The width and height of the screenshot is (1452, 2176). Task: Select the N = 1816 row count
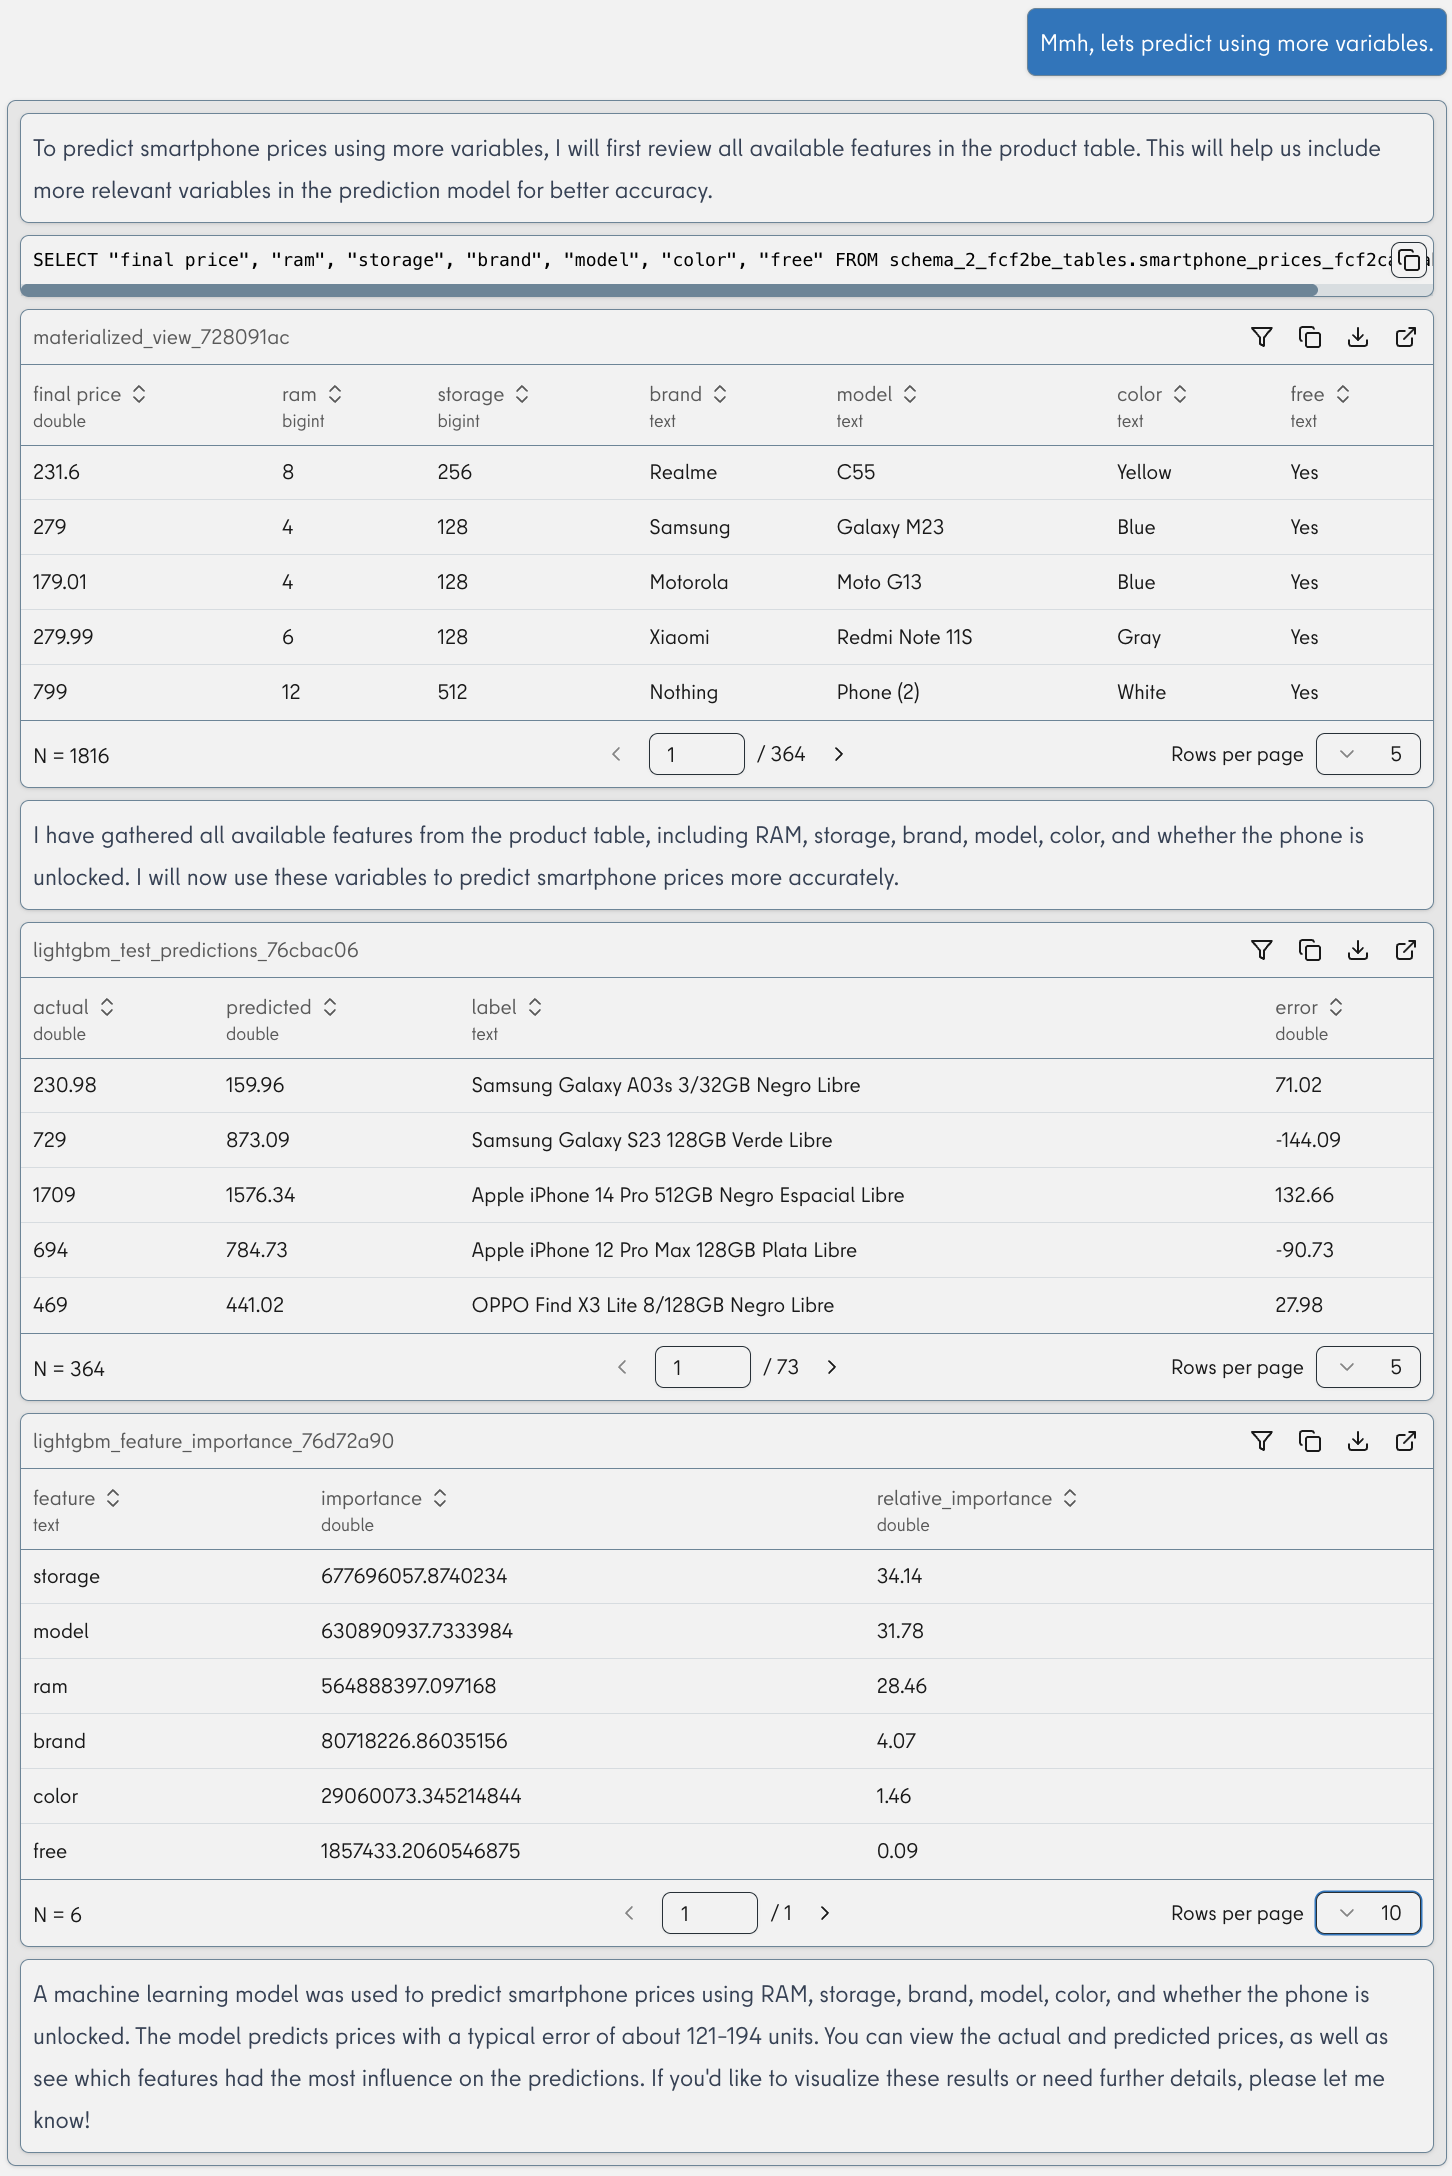coord(71,756)
